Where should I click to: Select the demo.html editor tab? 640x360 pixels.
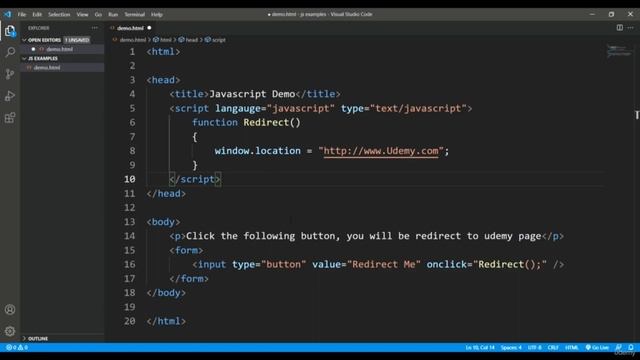pyautogui.click(x=130, y=28)
